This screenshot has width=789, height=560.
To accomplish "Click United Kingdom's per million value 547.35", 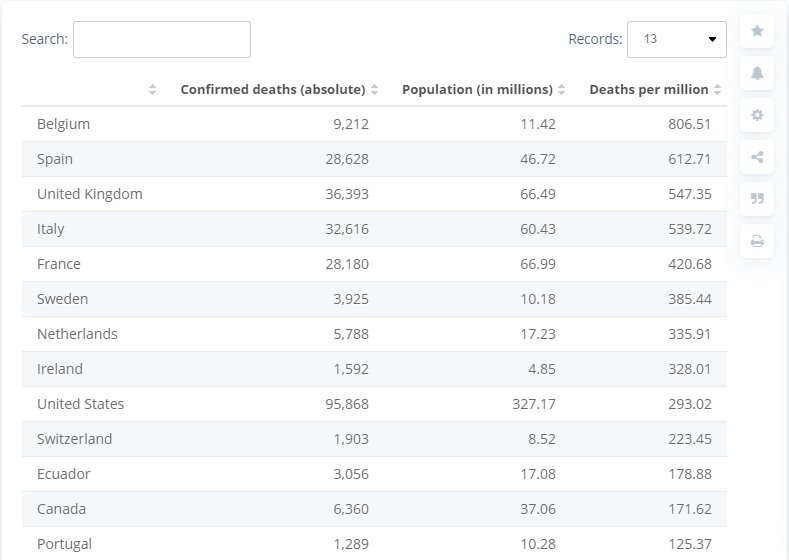I will pos(689,194).
